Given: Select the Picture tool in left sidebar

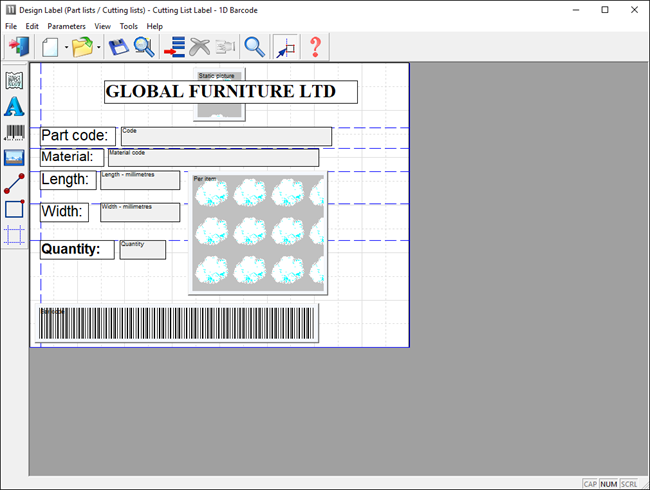Looking at the screenshot, I should pyautogui.click(x=14, y=158).
